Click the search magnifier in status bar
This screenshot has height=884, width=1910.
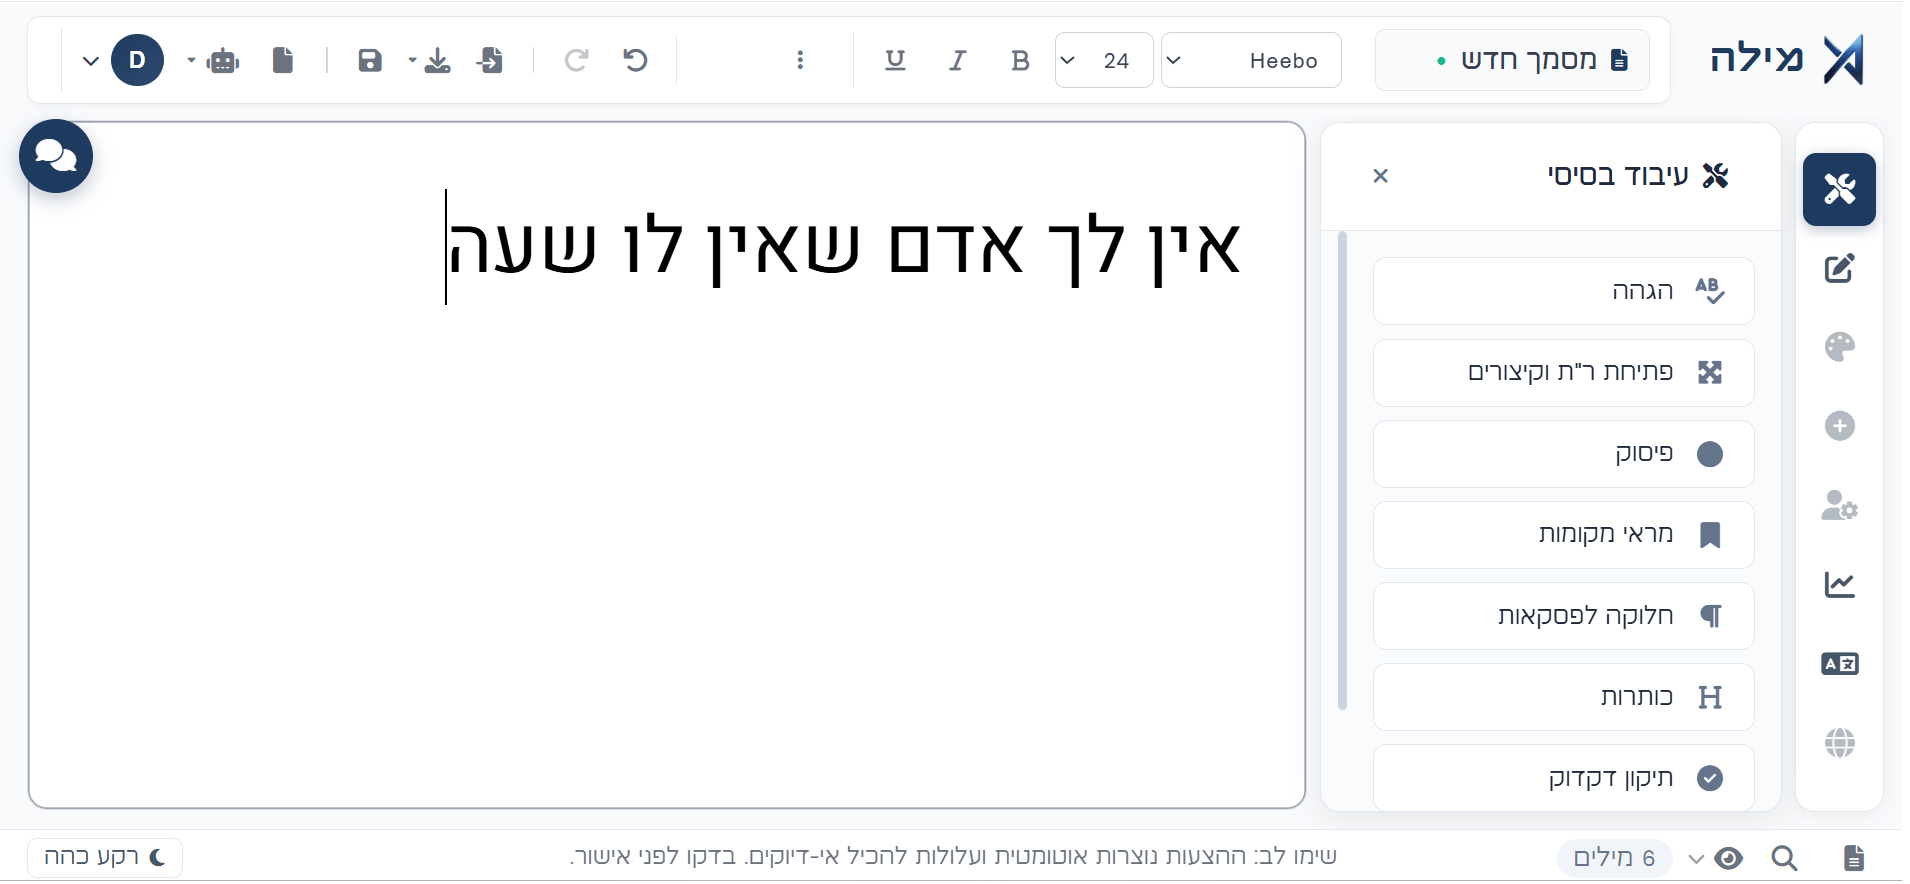point(1785,858)
